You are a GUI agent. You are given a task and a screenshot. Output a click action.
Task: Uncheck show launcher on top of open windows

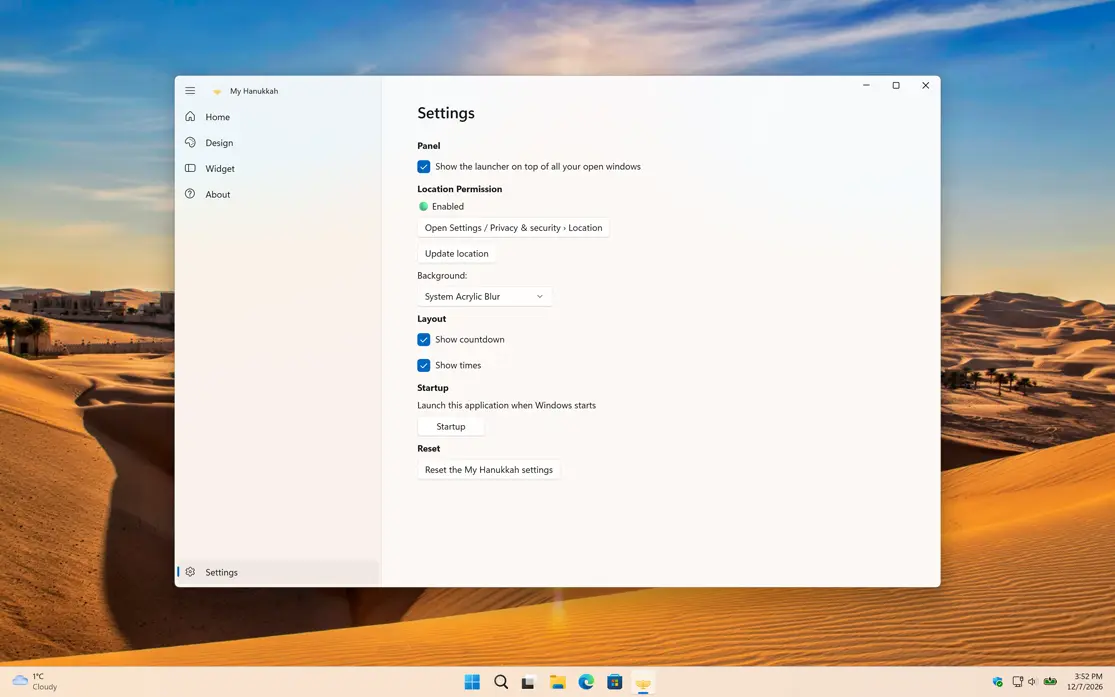[x=423, y=166]
